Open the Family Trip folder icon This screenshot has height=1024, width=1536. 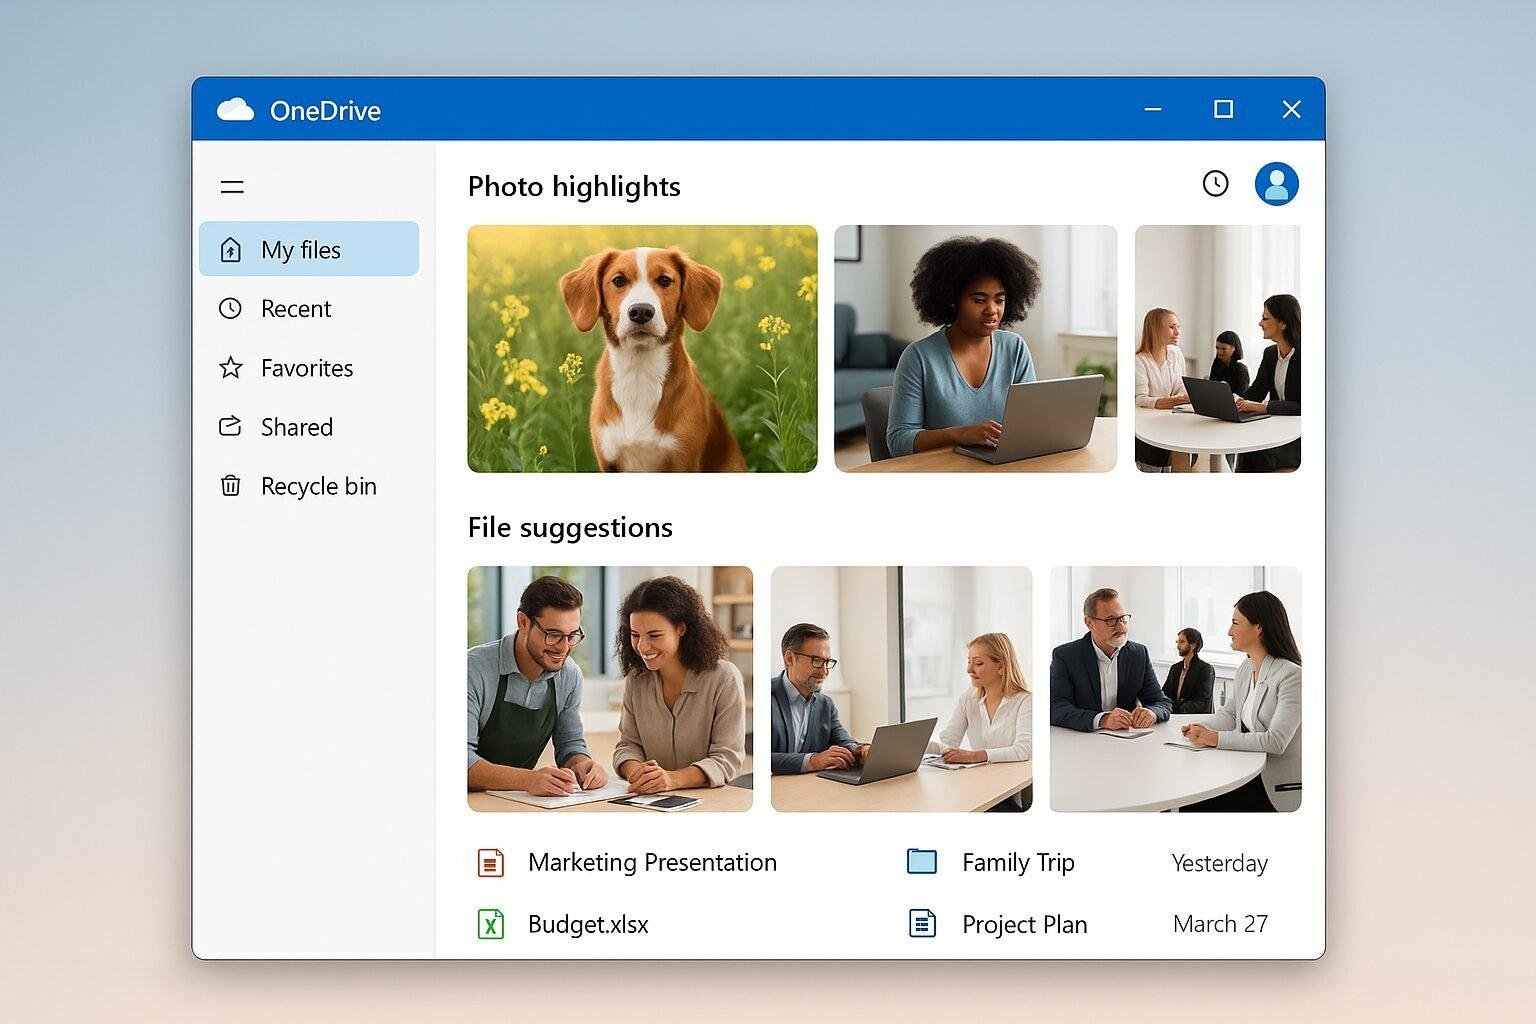921,861
